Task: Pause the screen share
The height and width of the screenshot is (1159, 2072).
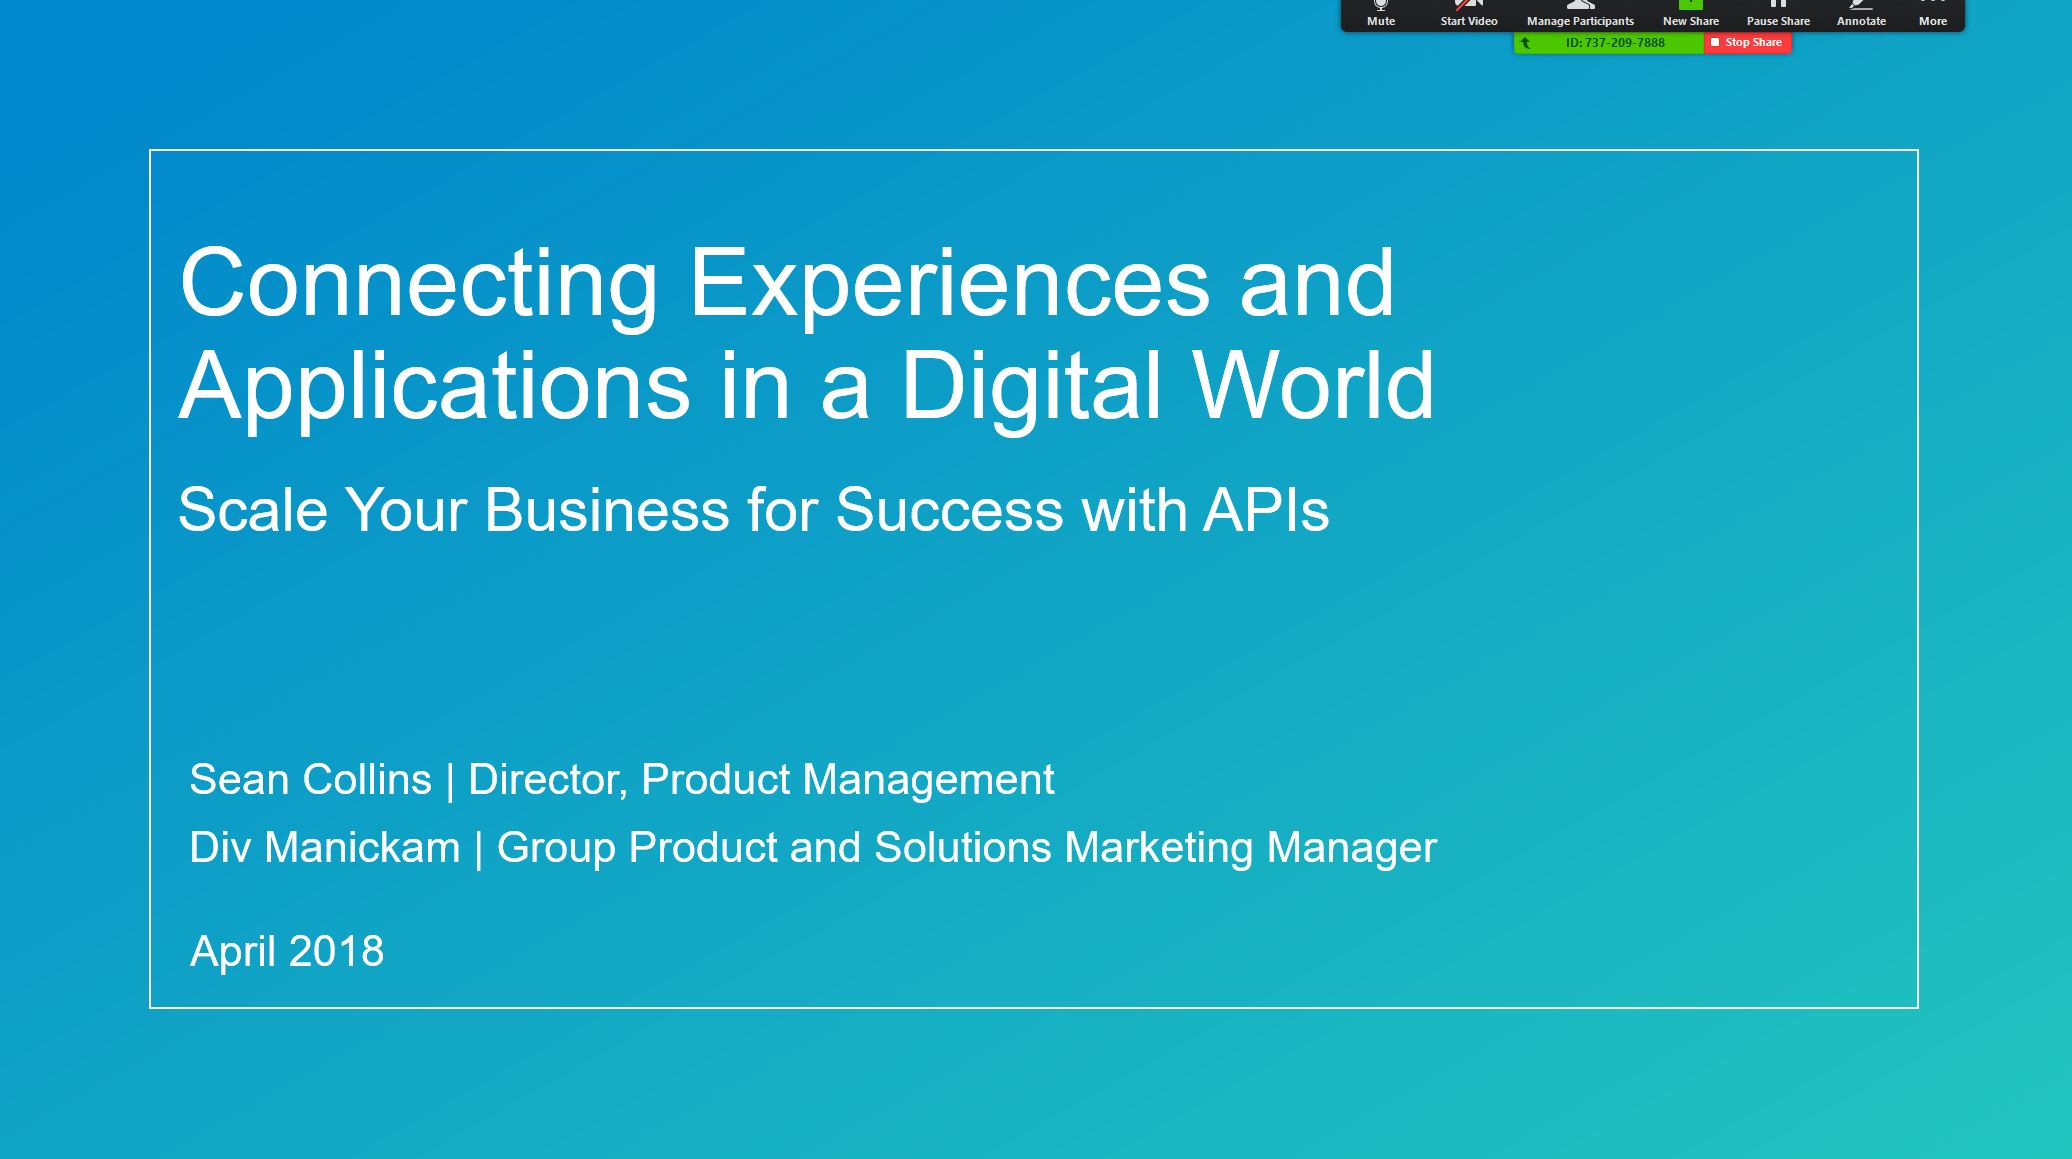Action: (x=1778, y=14)
